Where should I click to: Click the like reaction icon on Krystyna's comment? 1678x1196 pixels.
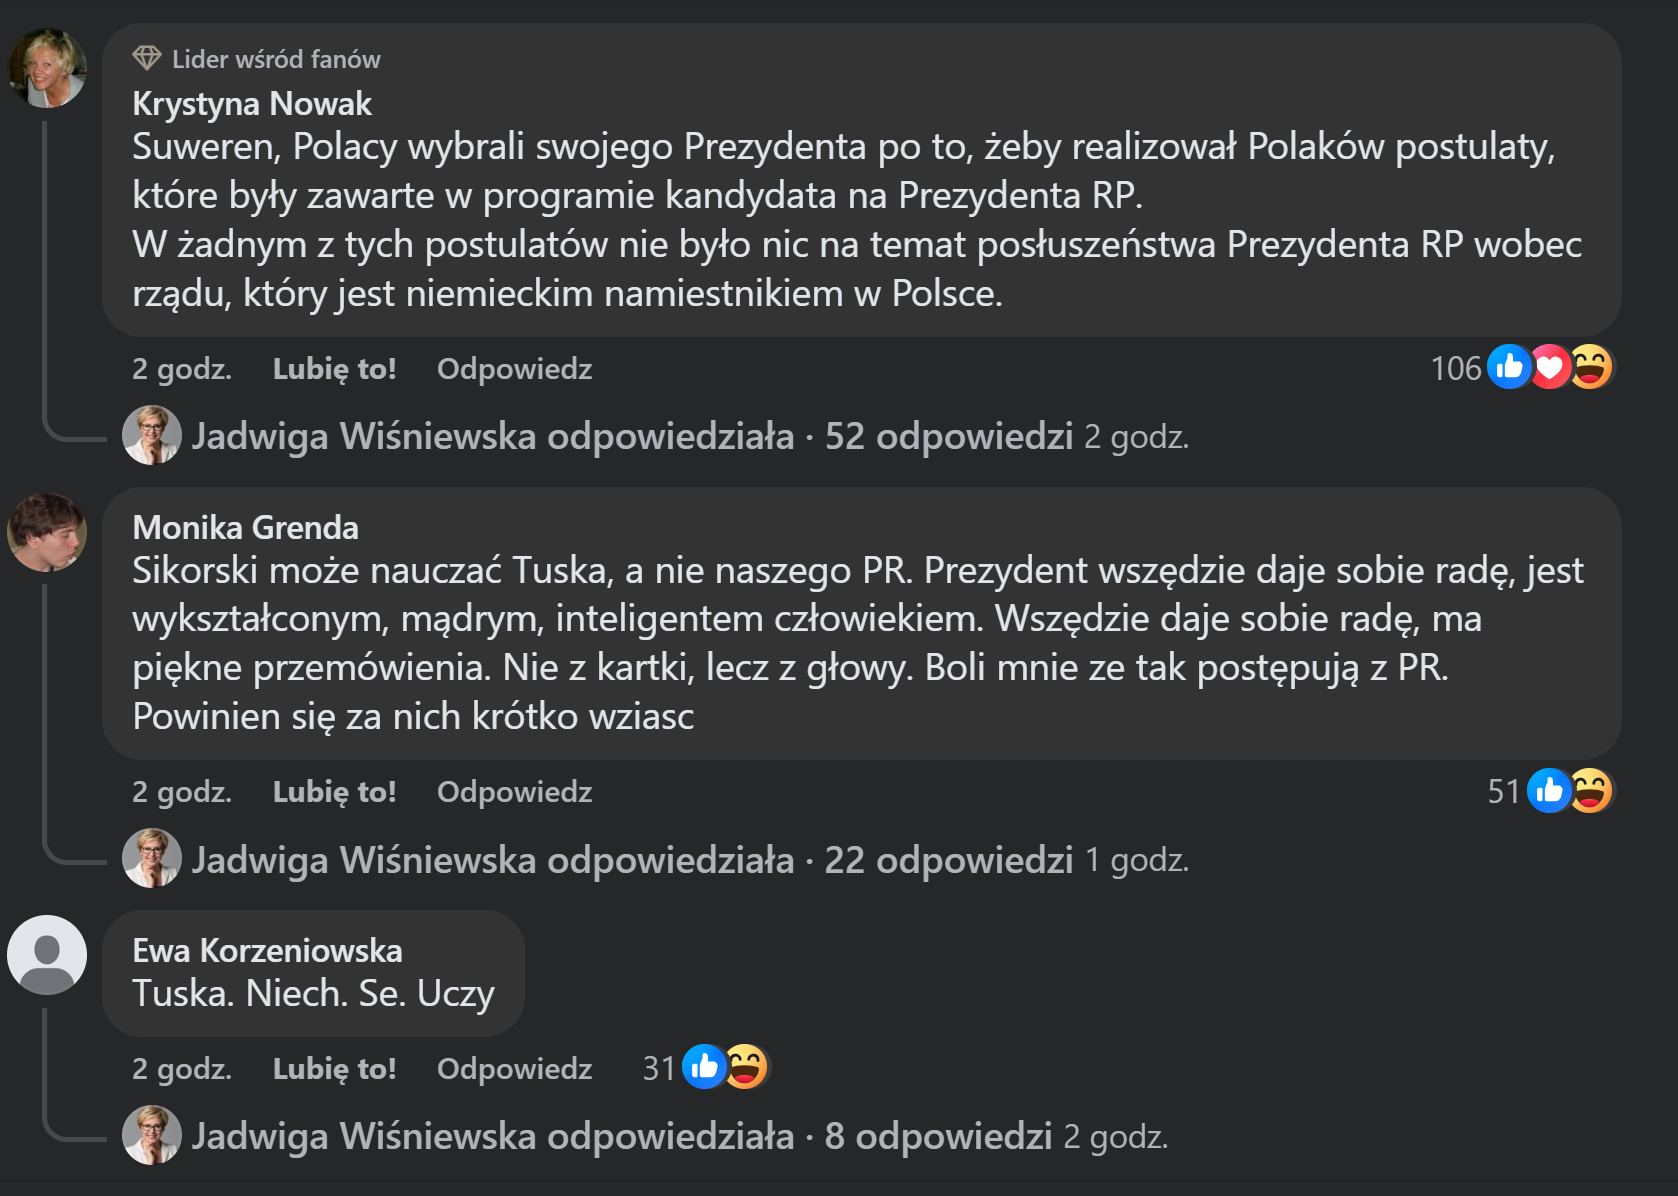coord(1509,367)
